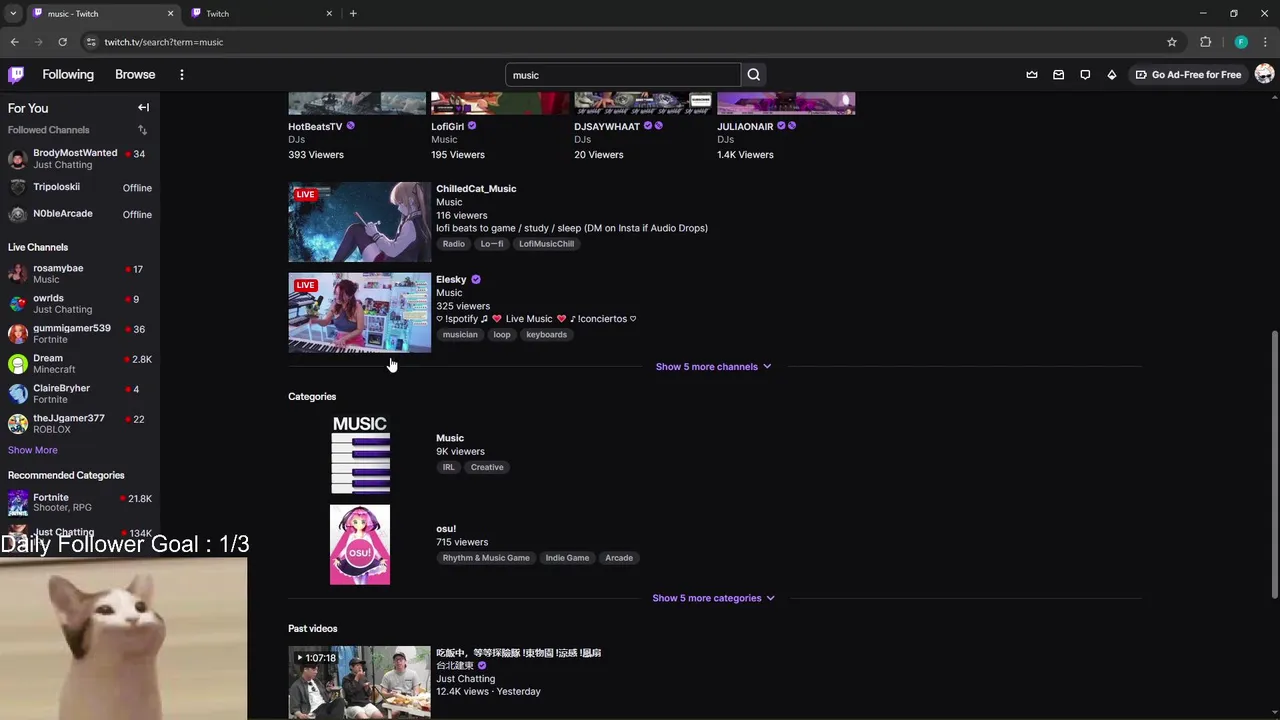Viewport: 1280px width, 720px height.
Task: Open the three-dot more menu in top nav
Action: pyautogui.click(x=181, y=75)
